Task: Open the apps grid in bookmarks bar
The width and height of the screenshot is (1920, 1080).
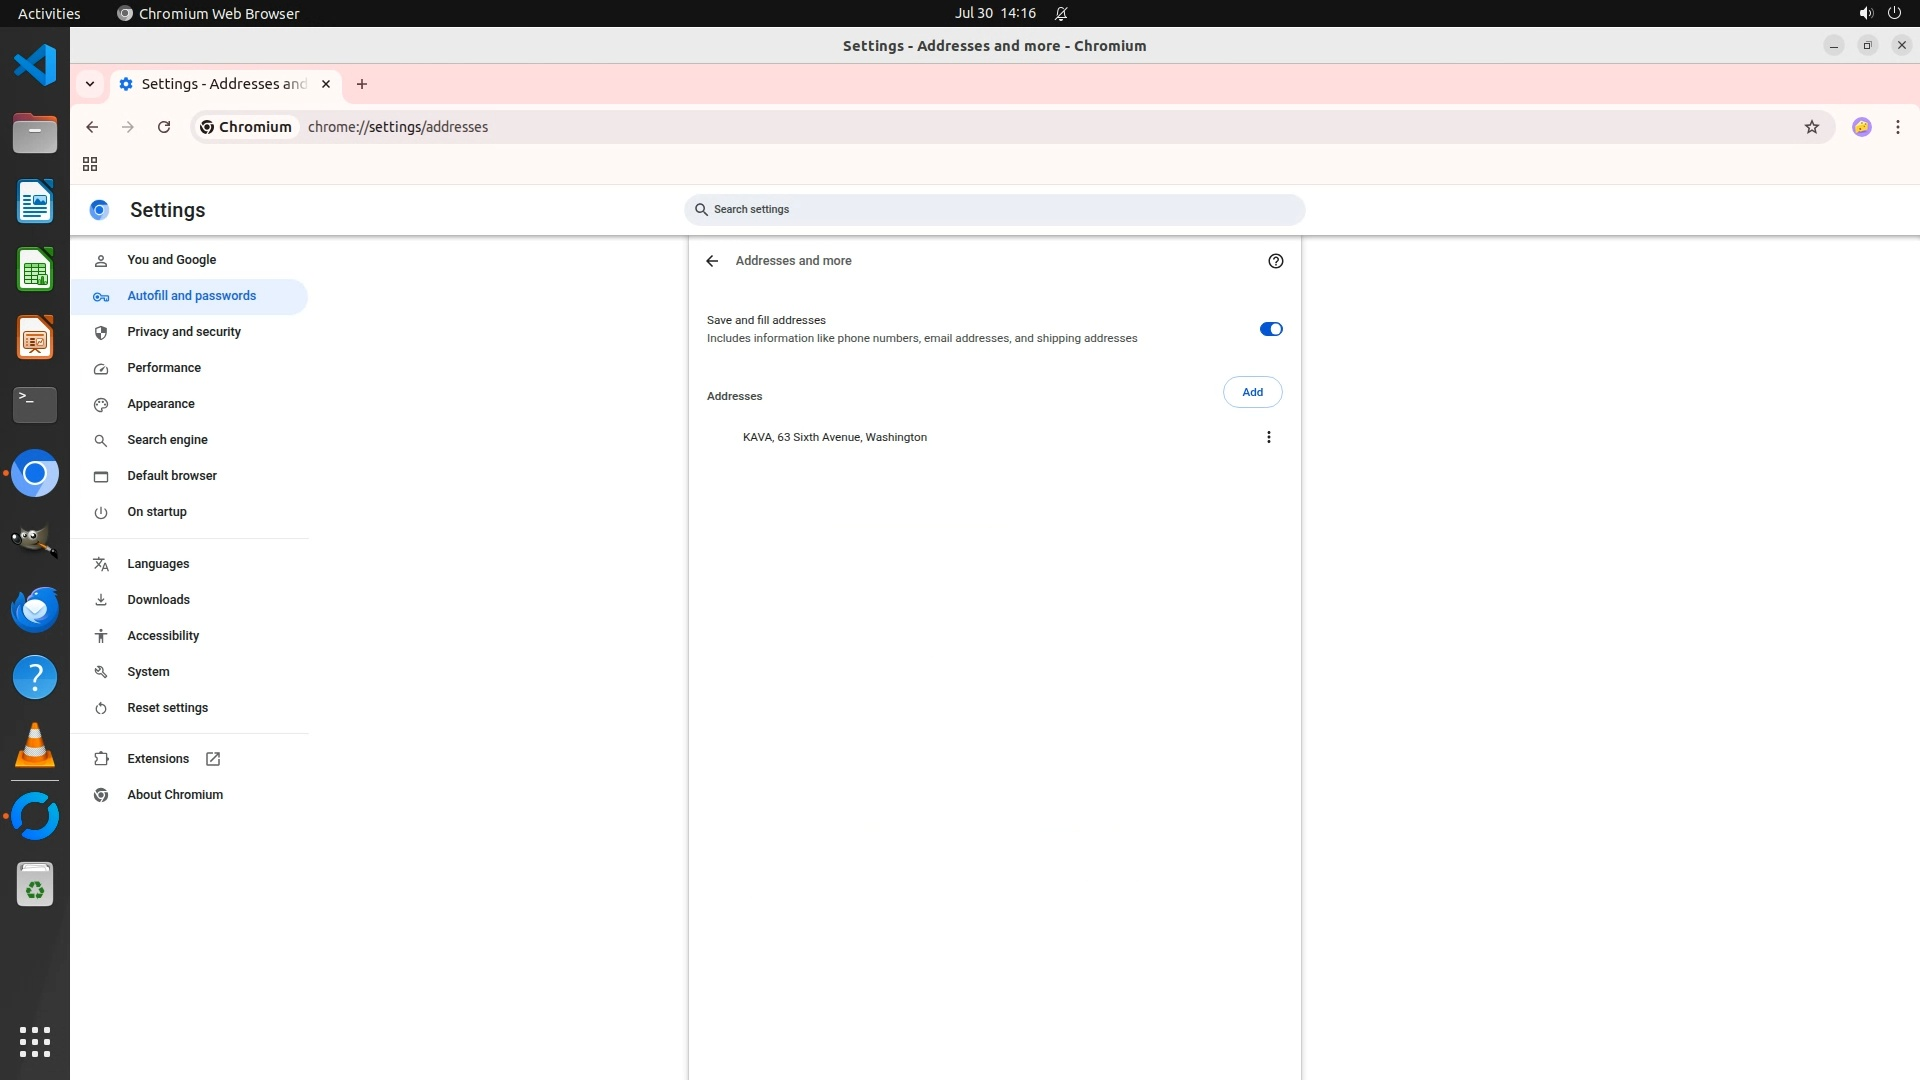Action: click(90, 164)
